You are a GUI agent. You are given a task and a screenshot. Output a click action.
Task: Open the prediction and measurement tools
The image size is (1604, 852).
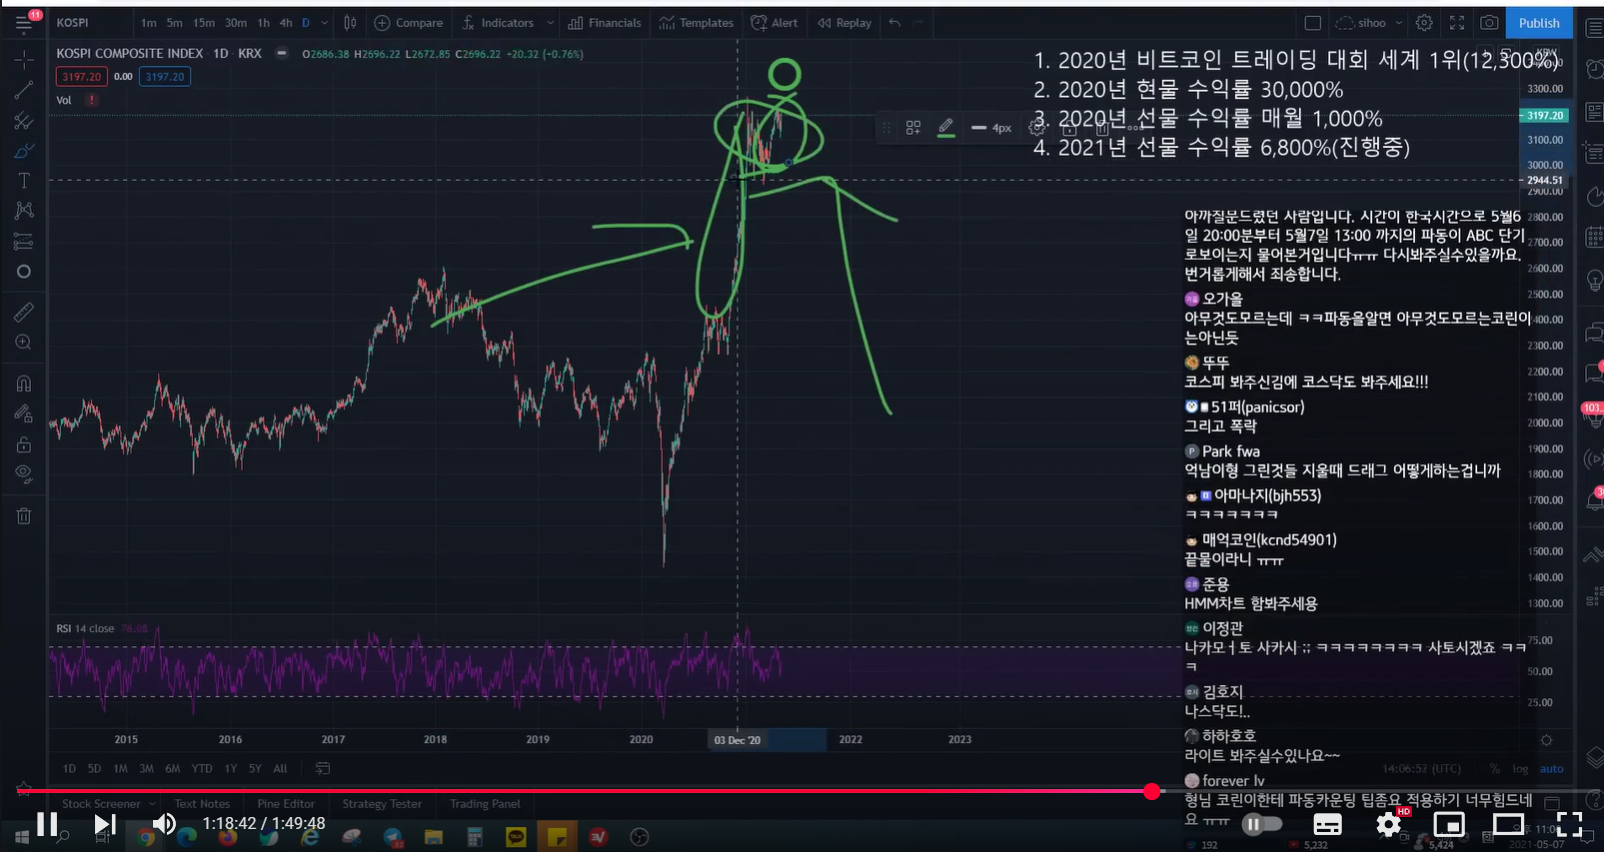24,241
